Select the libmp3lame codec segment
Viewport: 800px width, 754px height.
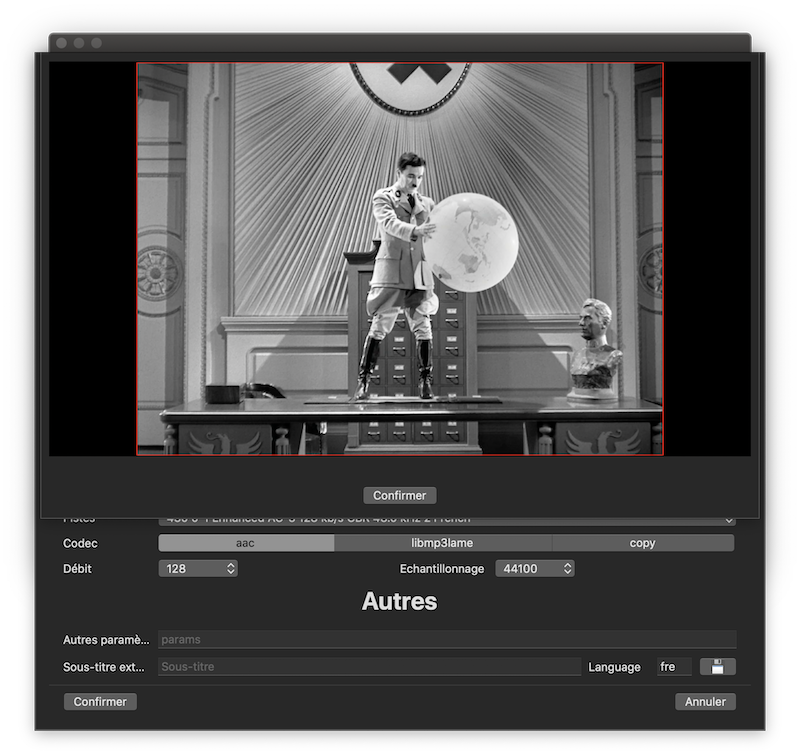[x=442, y=543]
